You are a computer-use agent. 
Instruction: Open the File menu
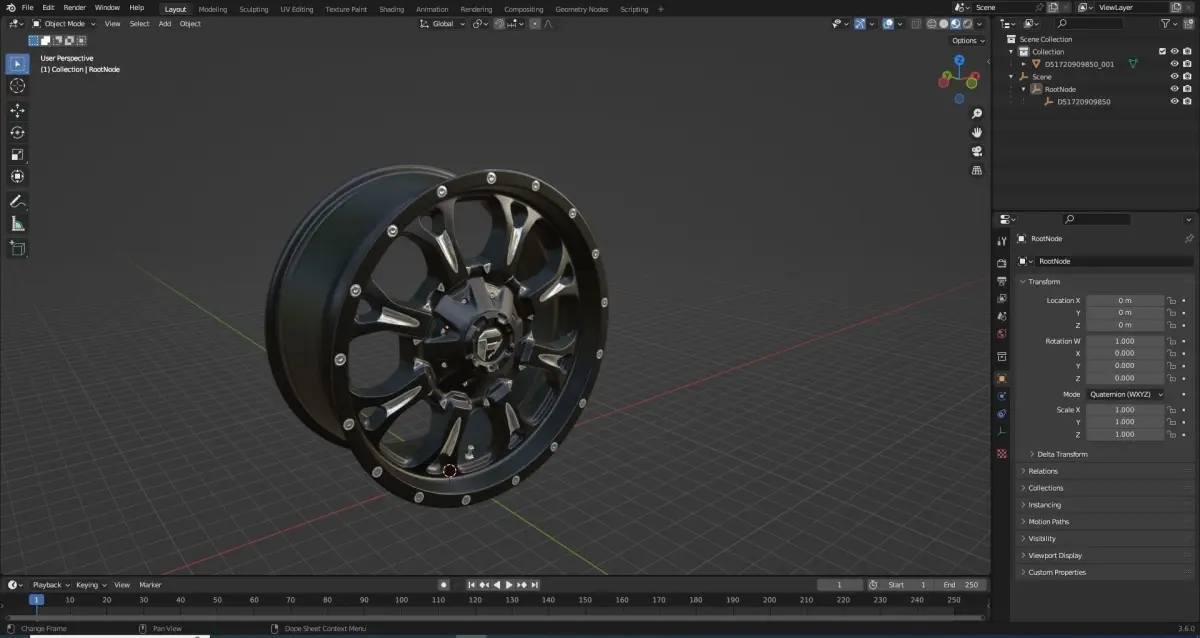point(28,8)
